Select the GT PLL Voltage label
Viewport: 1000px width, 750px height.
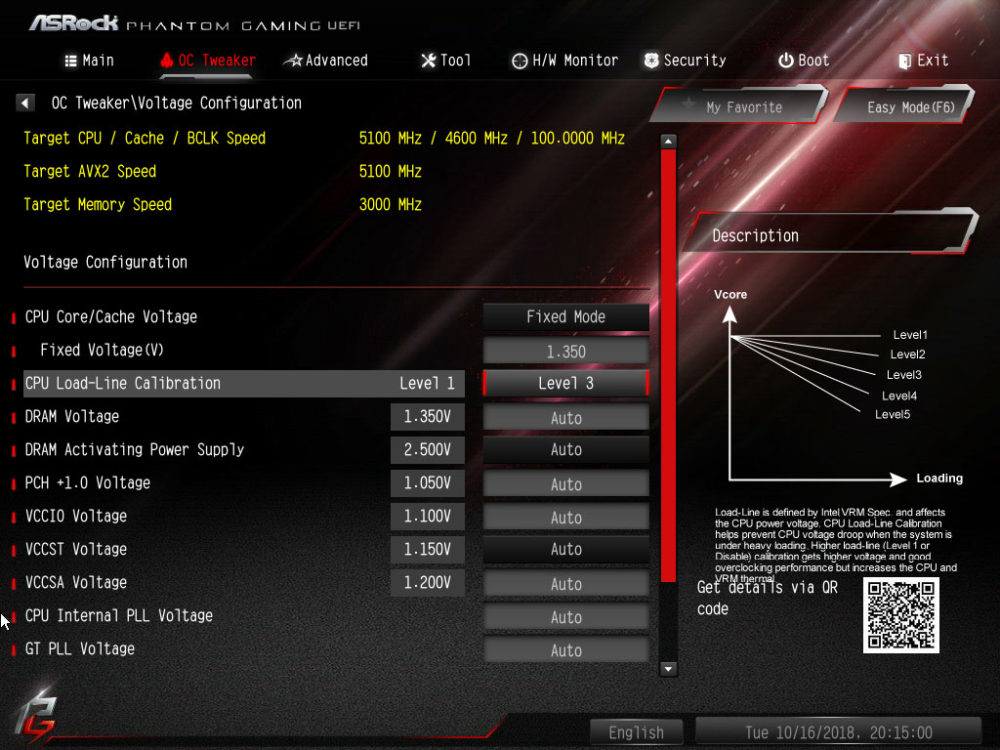[x=80, y=649]
